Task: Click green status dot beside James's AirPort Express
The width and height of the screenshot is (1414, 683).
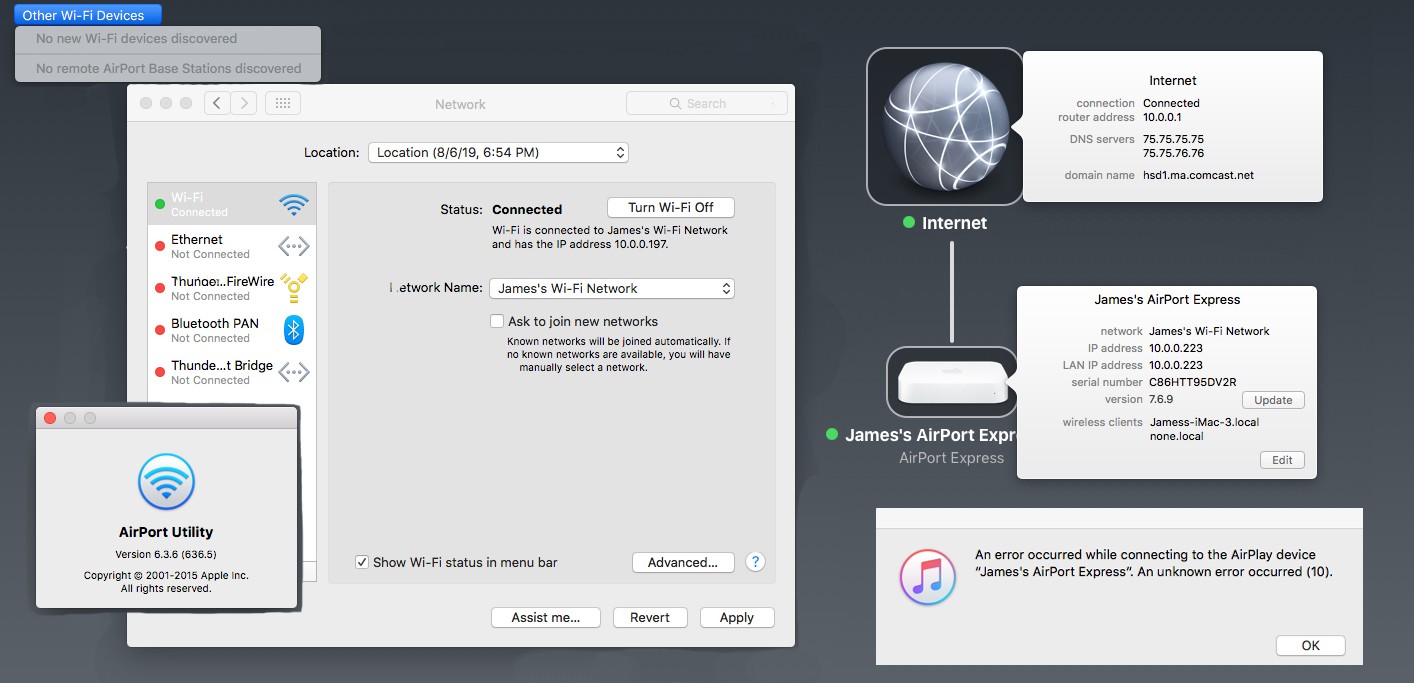Action: click(832, 435)
